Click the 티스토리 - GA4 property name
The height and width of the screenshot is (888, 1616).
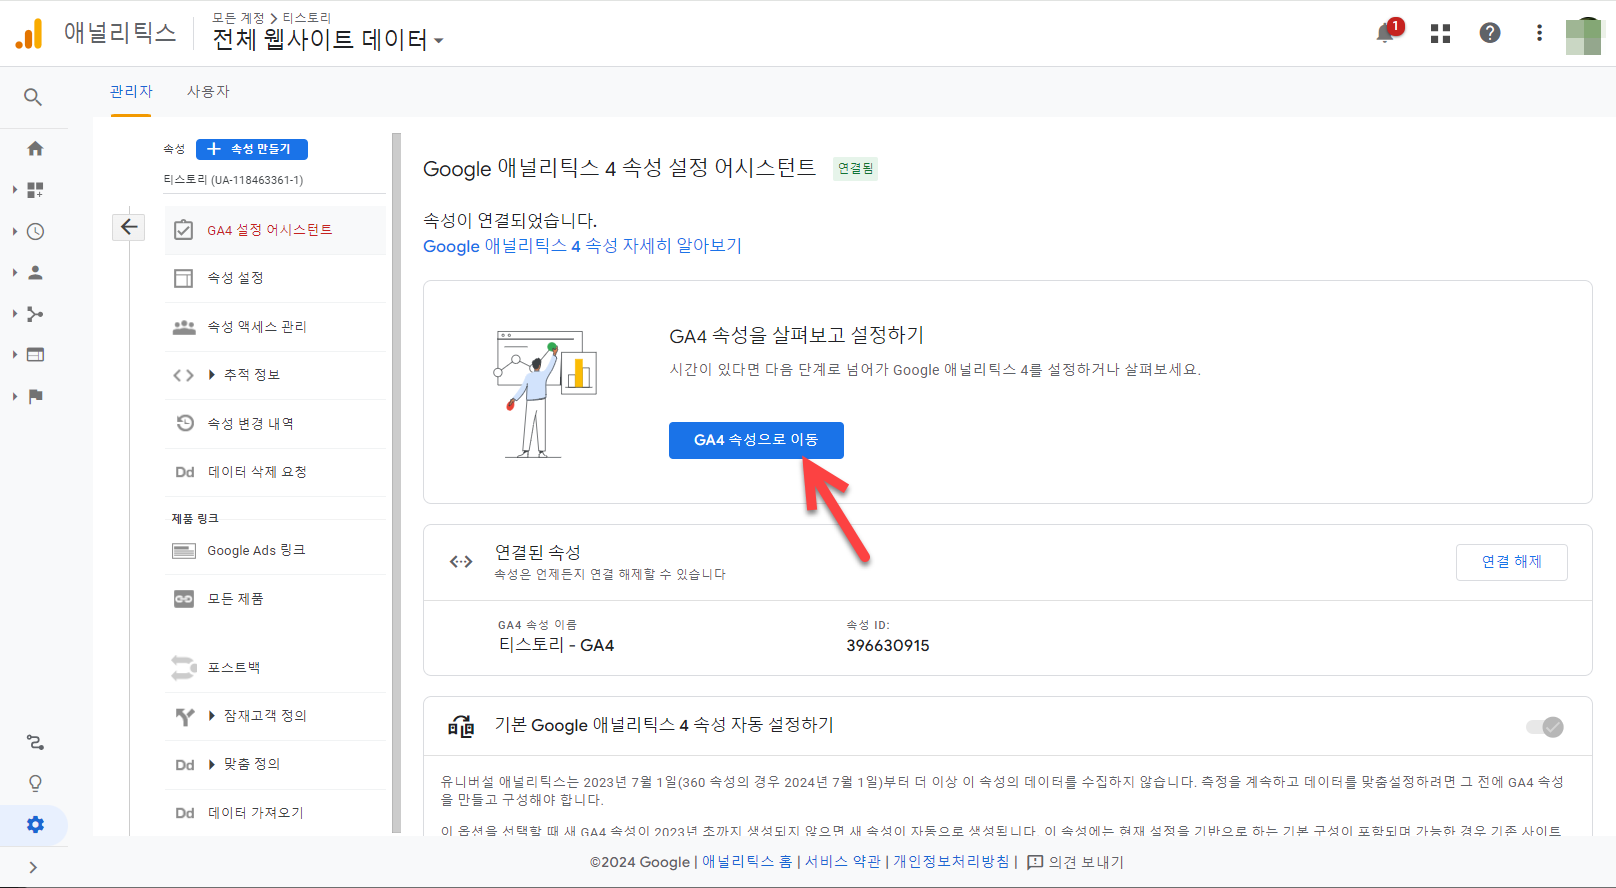pos(556,645)
